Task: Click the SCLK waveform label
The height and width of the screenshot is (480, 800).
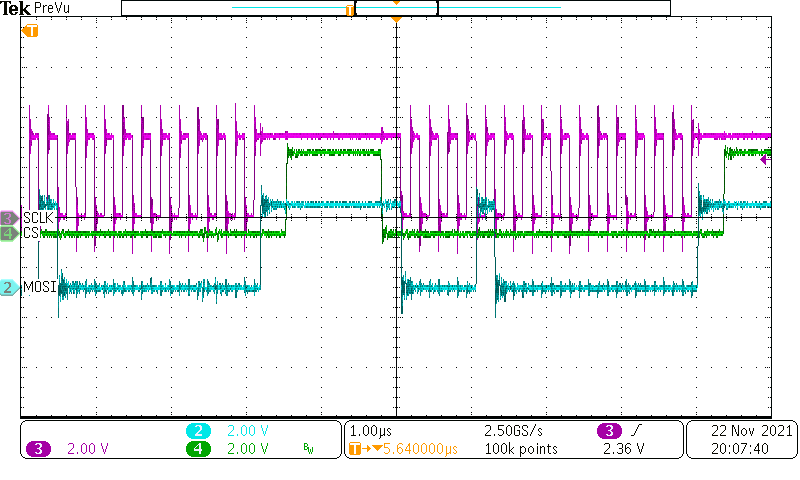Action: (x=38, y=218)
